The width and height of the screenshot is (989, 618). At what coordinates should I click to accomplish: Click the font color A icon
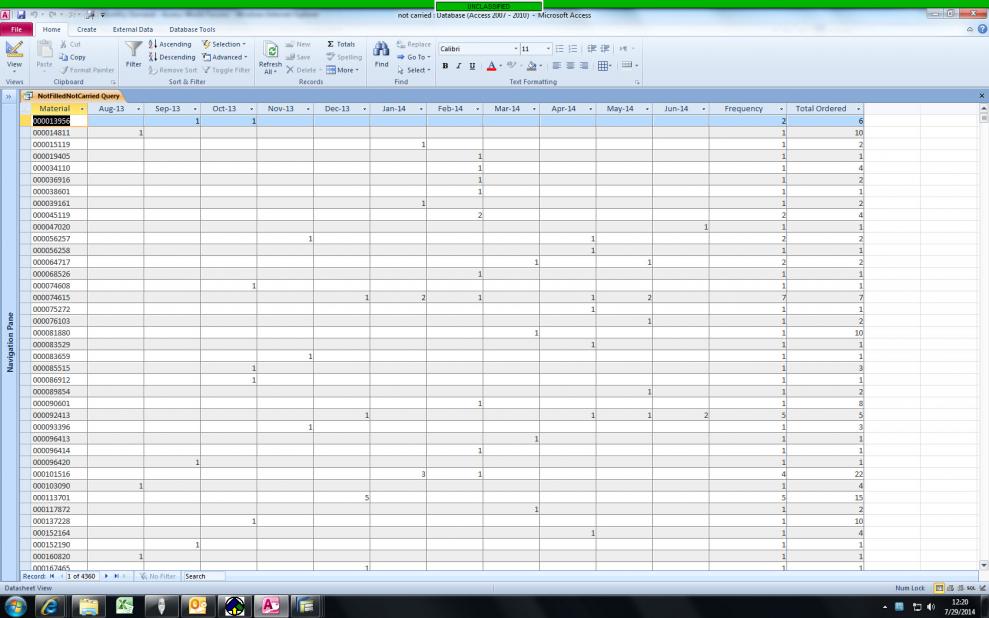[491, 66]
